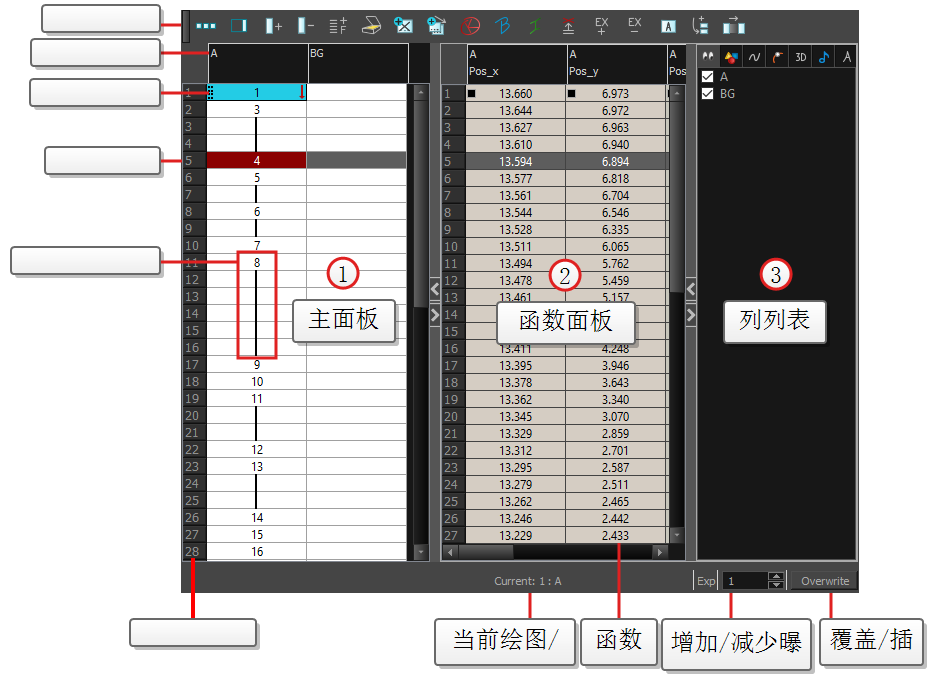939x686 pixels.
Task: Uncheck the A column checkbox
Action: (707, 77)
